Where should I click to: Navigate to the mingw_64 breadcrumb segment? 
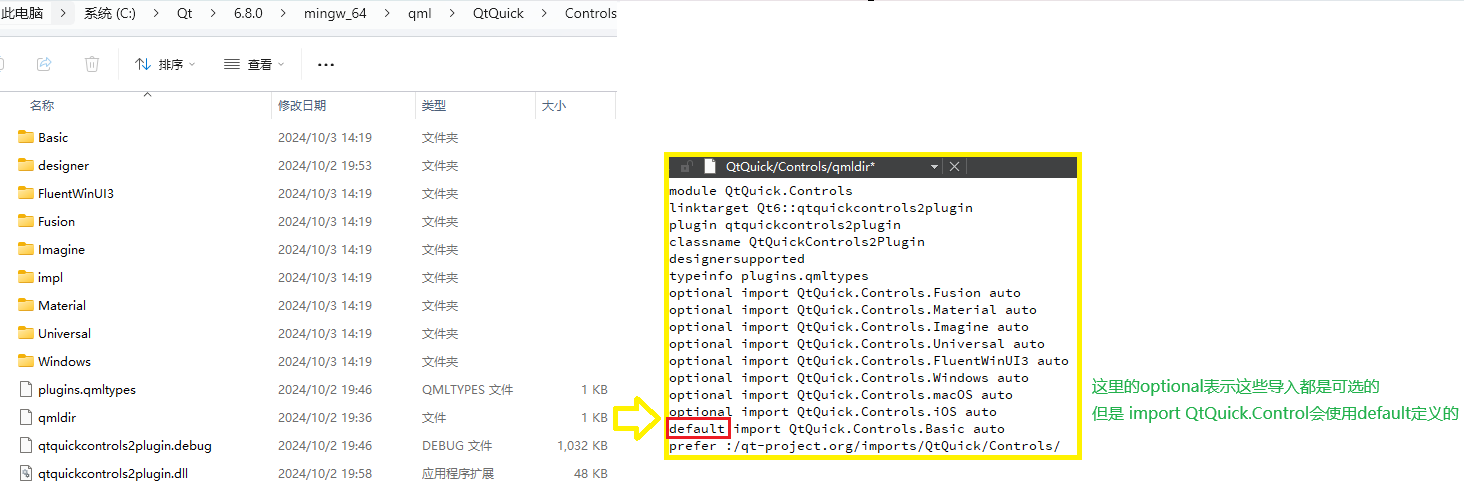(335, 14)
